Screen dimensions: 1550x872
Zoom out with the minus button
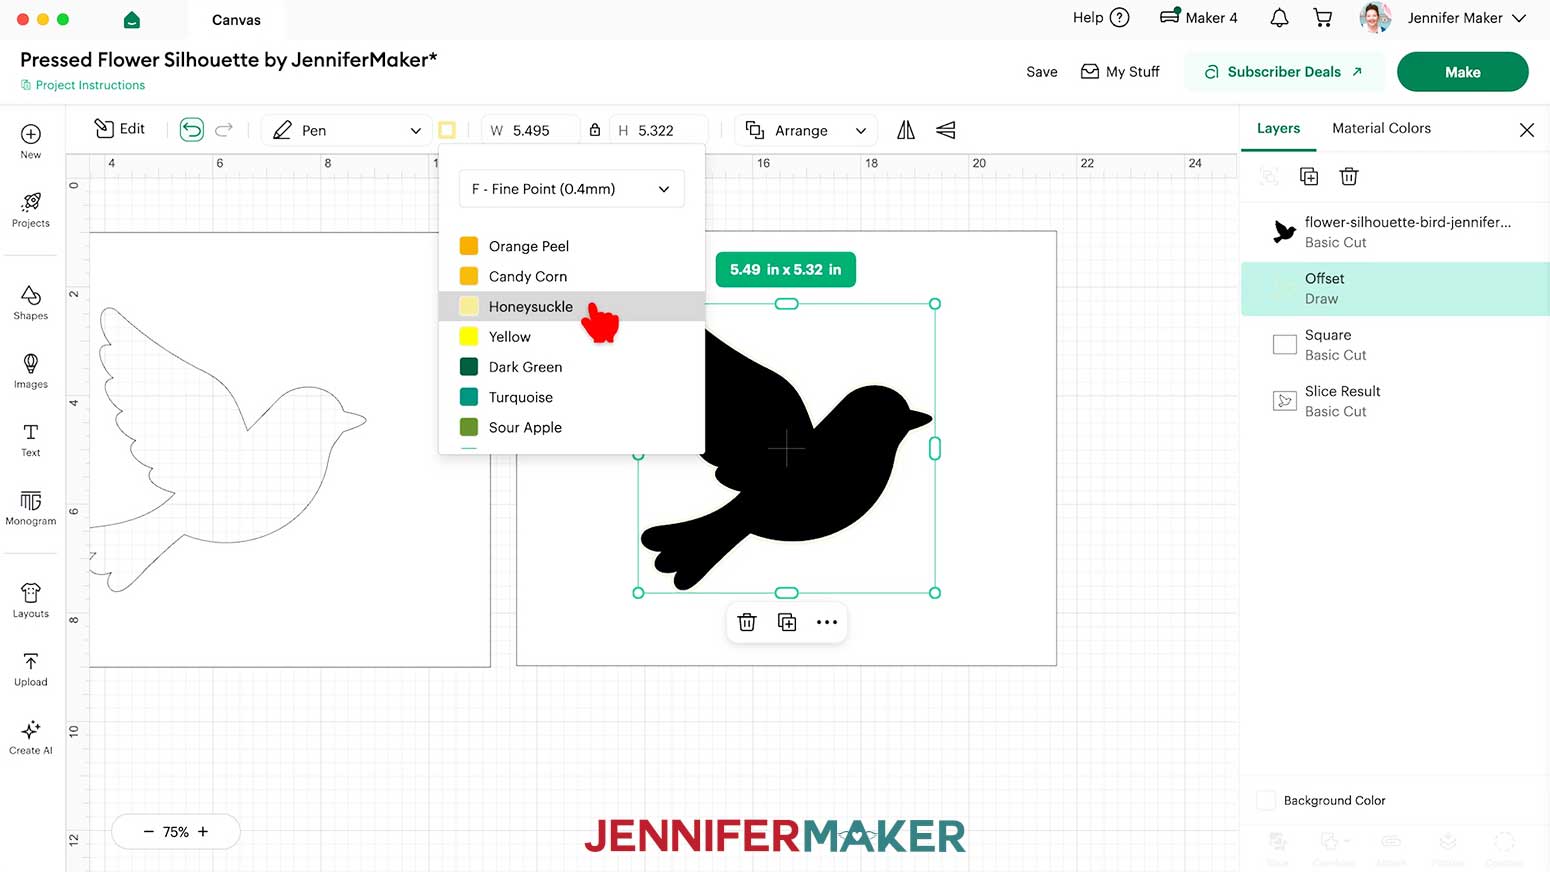[149, 831]
